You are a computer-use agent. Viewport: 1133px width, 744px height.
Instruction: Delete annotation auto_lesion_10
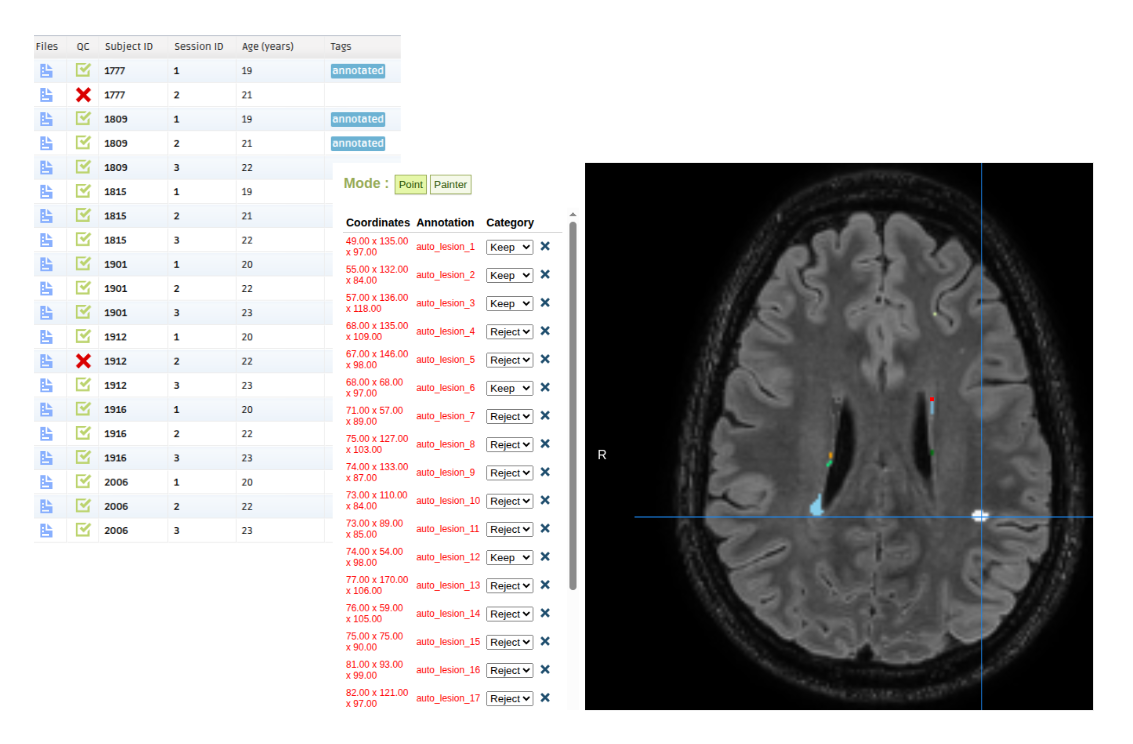pyautogui.click(x=546, y=500)
